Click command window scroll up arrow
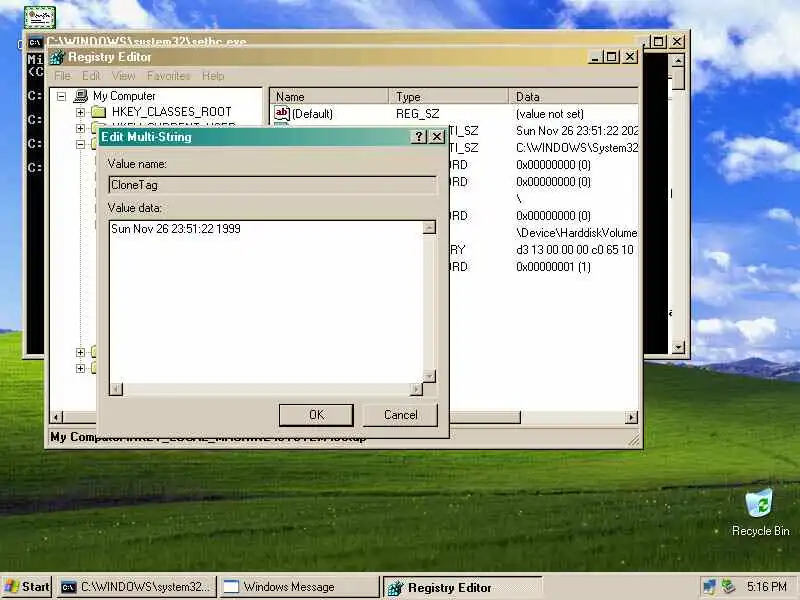800x600 pixels. click(678, 61)
